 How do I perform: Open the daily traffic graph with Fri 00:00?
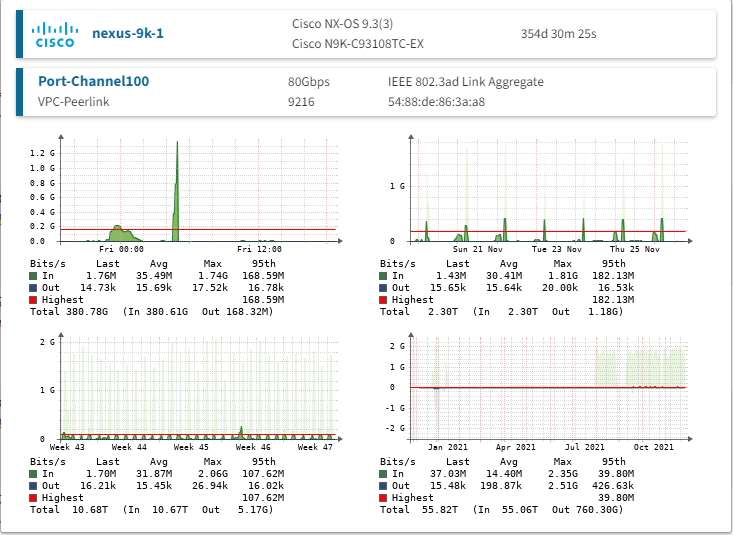pos(187,226)
